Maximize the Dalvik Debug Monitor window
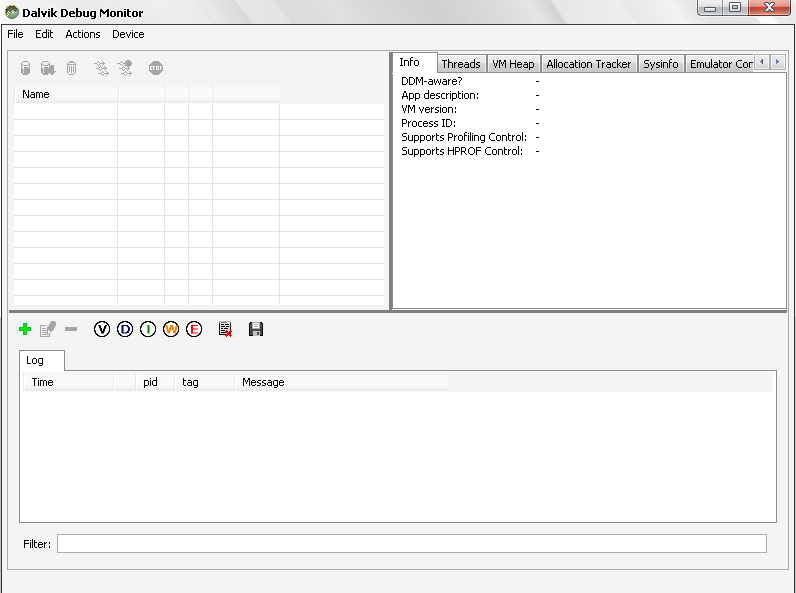Image resolution: width=796 pixels, height=593 pixels. pyautogui.click(x=735, y=8)
